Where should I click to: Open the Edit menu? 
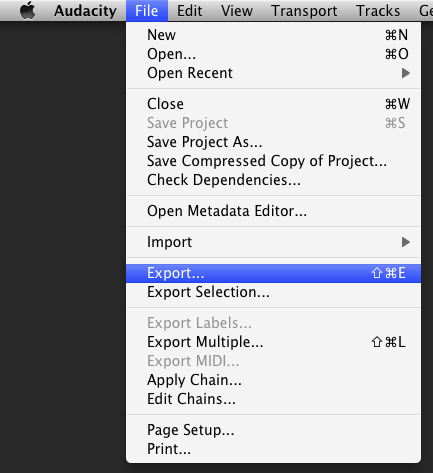(189, 11)
